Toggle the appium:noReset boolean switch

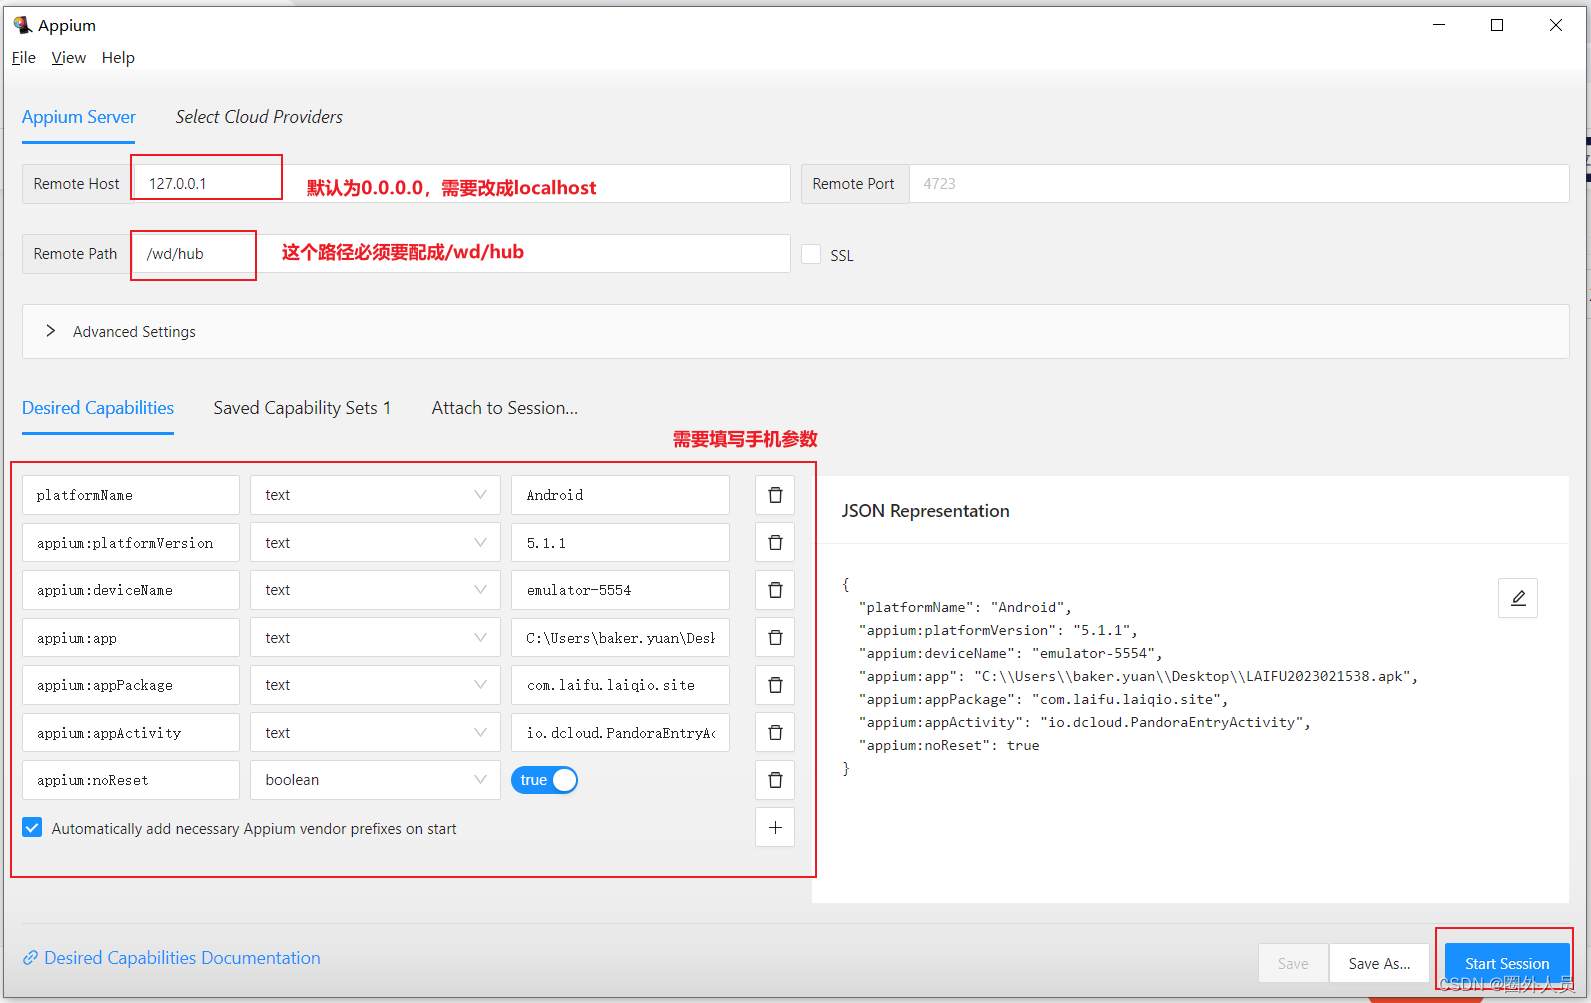(544, 780)
